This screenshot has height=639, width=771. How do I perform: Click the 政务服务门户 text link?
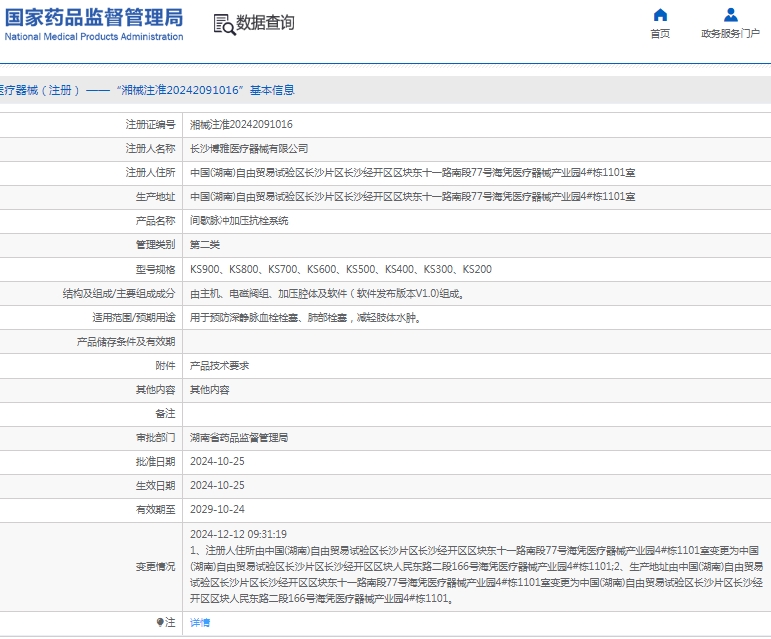pos(730,33)
